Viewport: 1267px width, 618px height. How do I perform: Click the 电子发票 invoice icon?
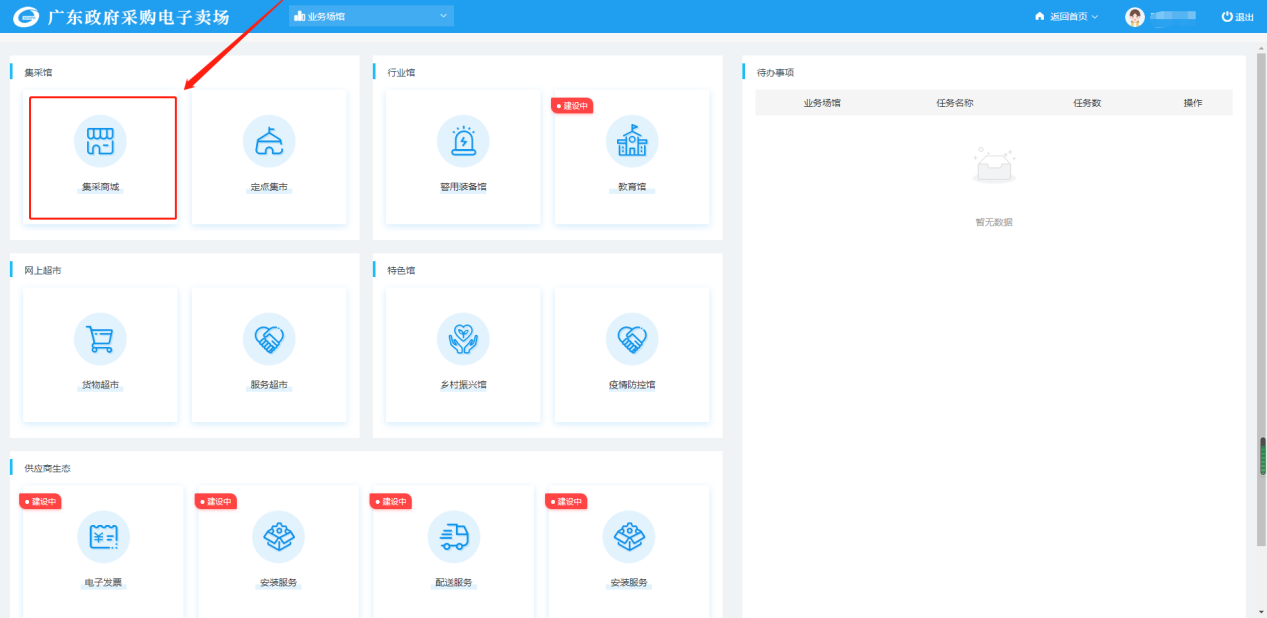point(103,537)
